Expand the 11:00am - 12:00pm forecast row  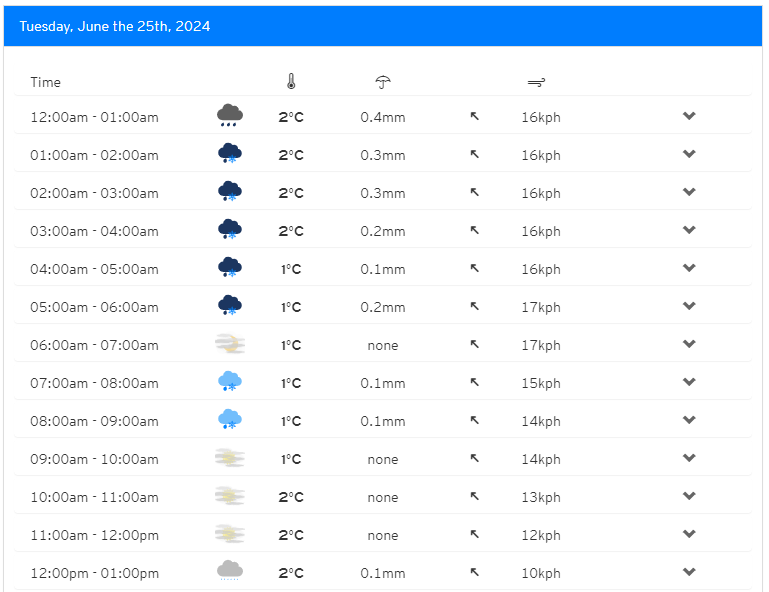coord(689,534)
